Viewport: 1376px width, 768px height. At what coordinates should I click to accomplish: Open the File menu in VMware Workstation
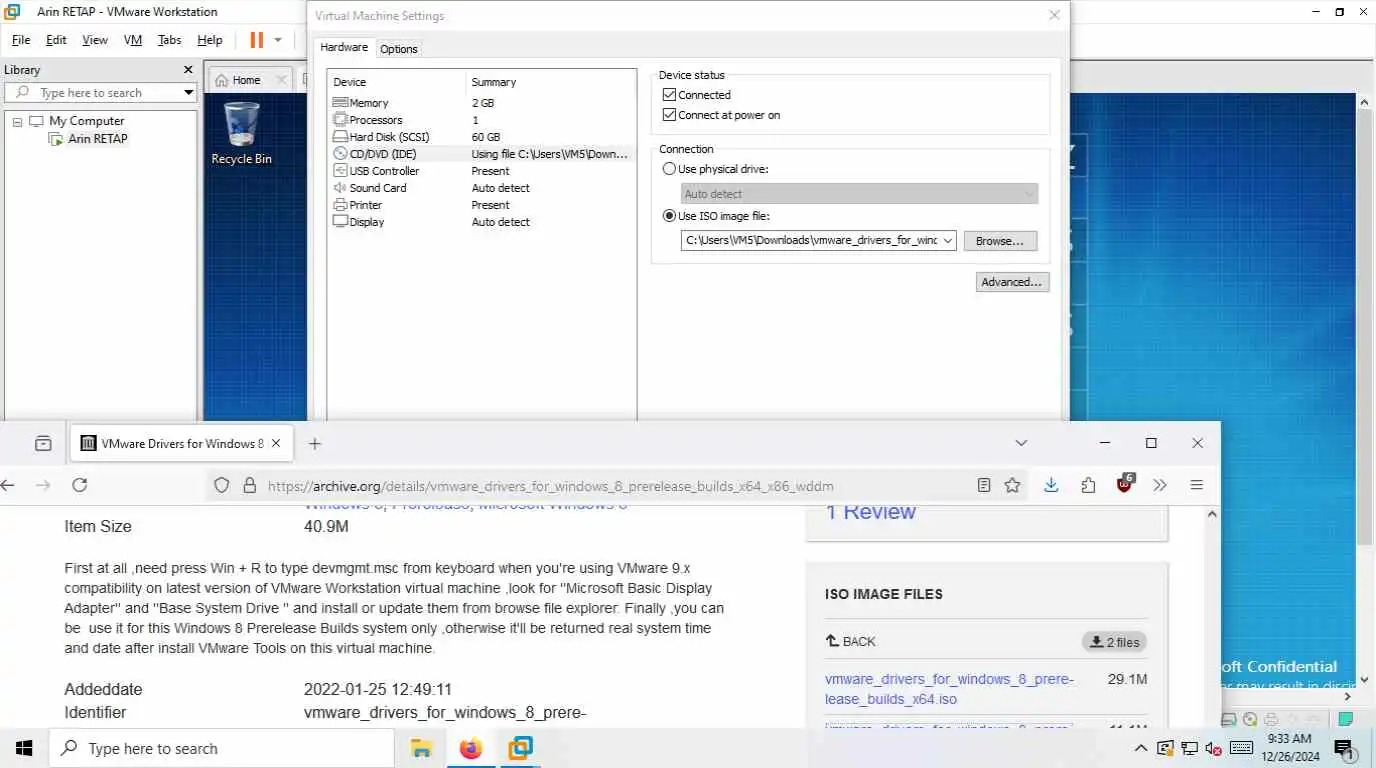(21, 40)
